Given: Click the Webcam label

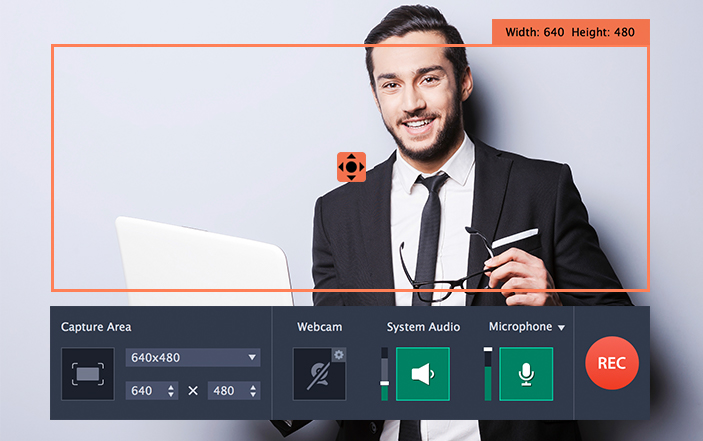Looking at the screenshot, I should click(320, 327).
